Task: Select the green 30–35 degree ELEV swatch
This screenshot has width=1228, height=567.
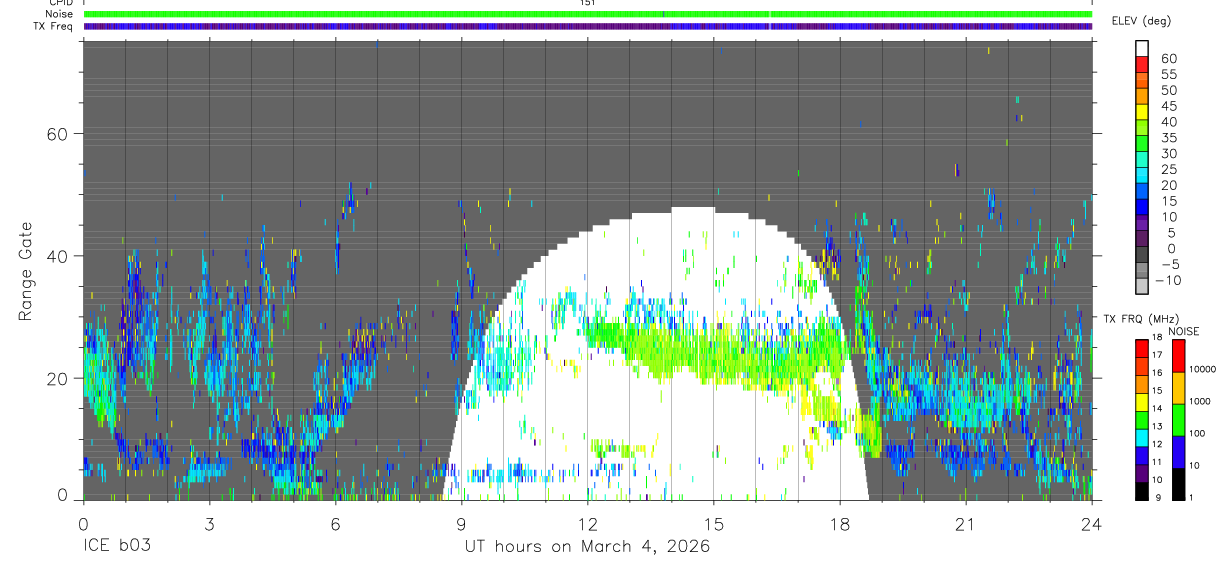Action: [x=1143, y=144]
